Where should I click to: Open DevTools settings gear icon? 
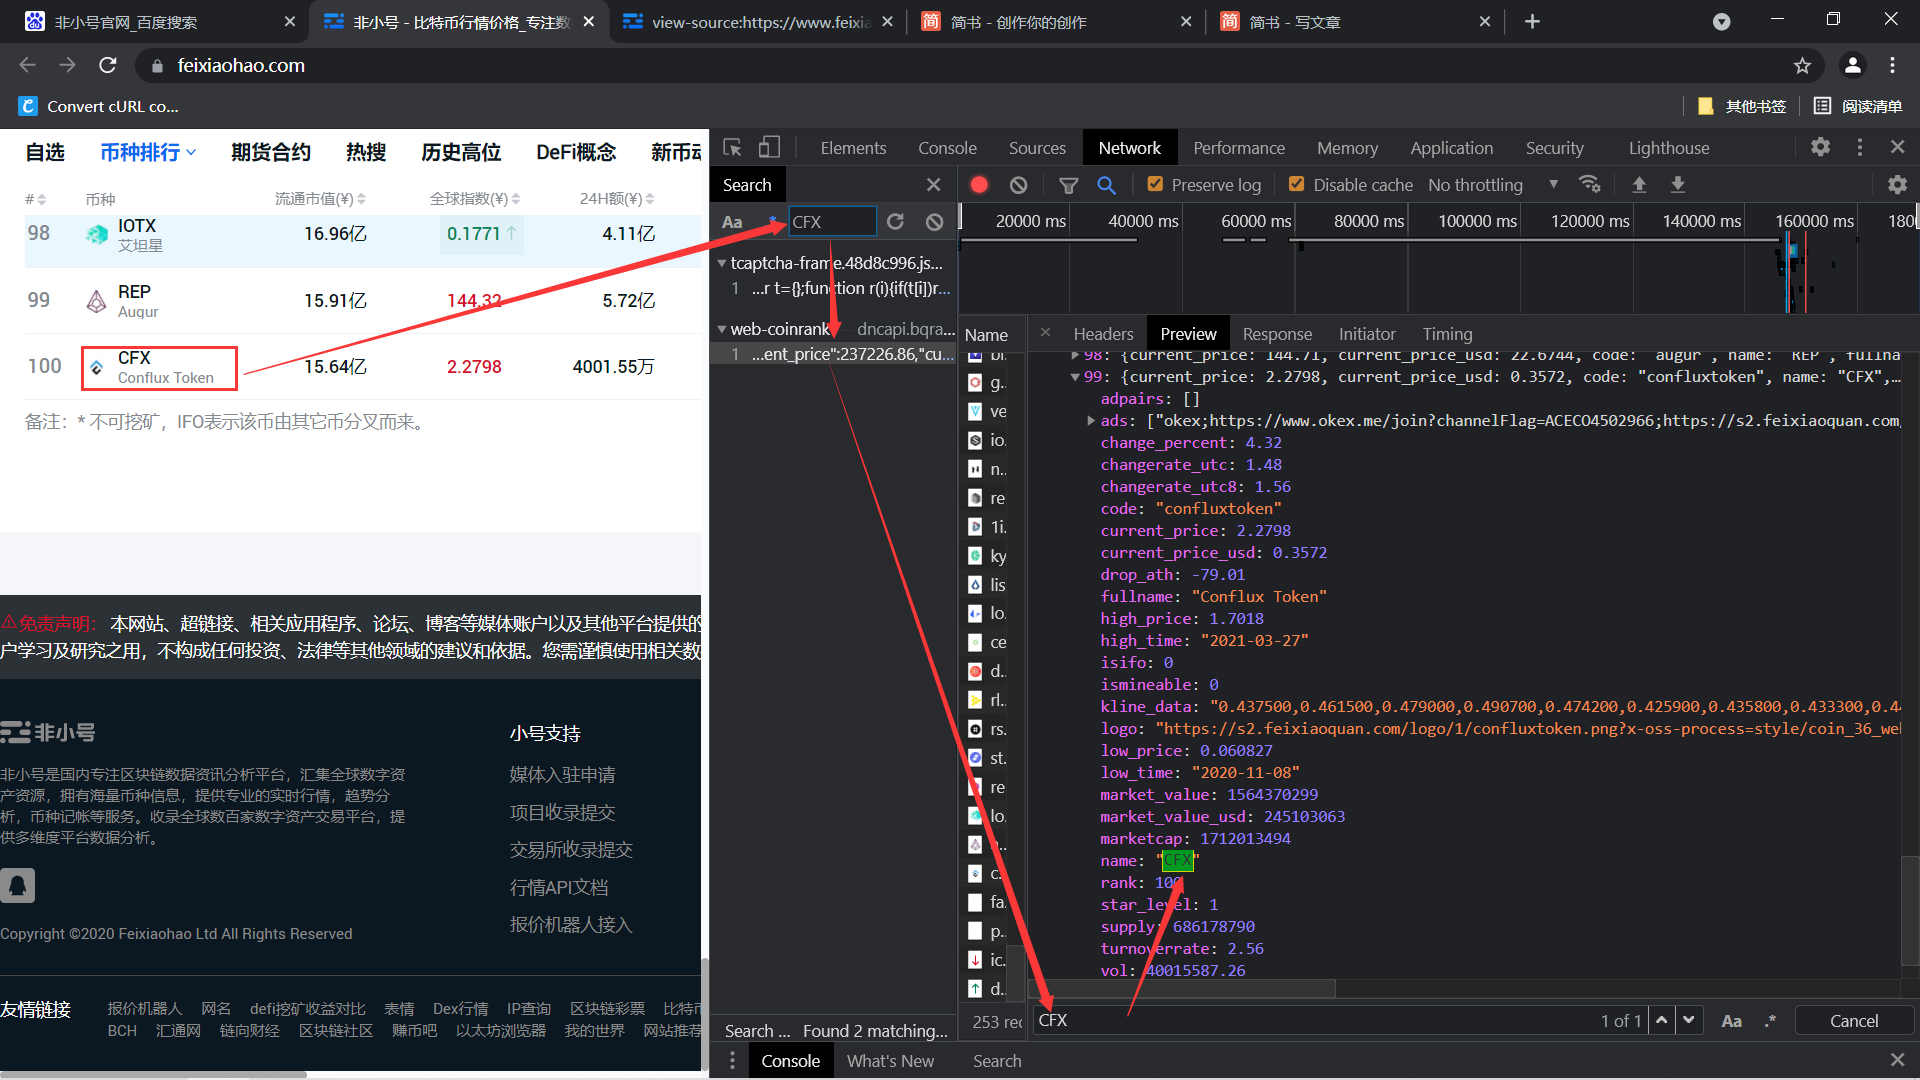pyautogui.click(x=1820, y=147)
